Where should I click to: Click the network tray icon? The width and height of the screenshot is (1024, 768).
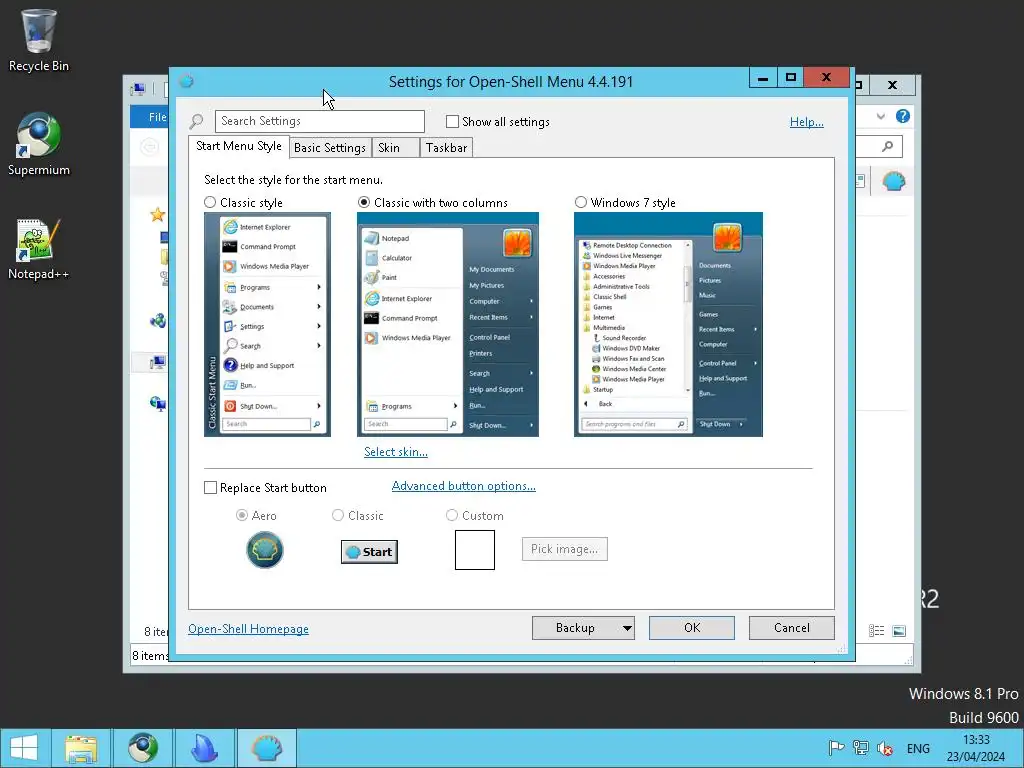861,748
